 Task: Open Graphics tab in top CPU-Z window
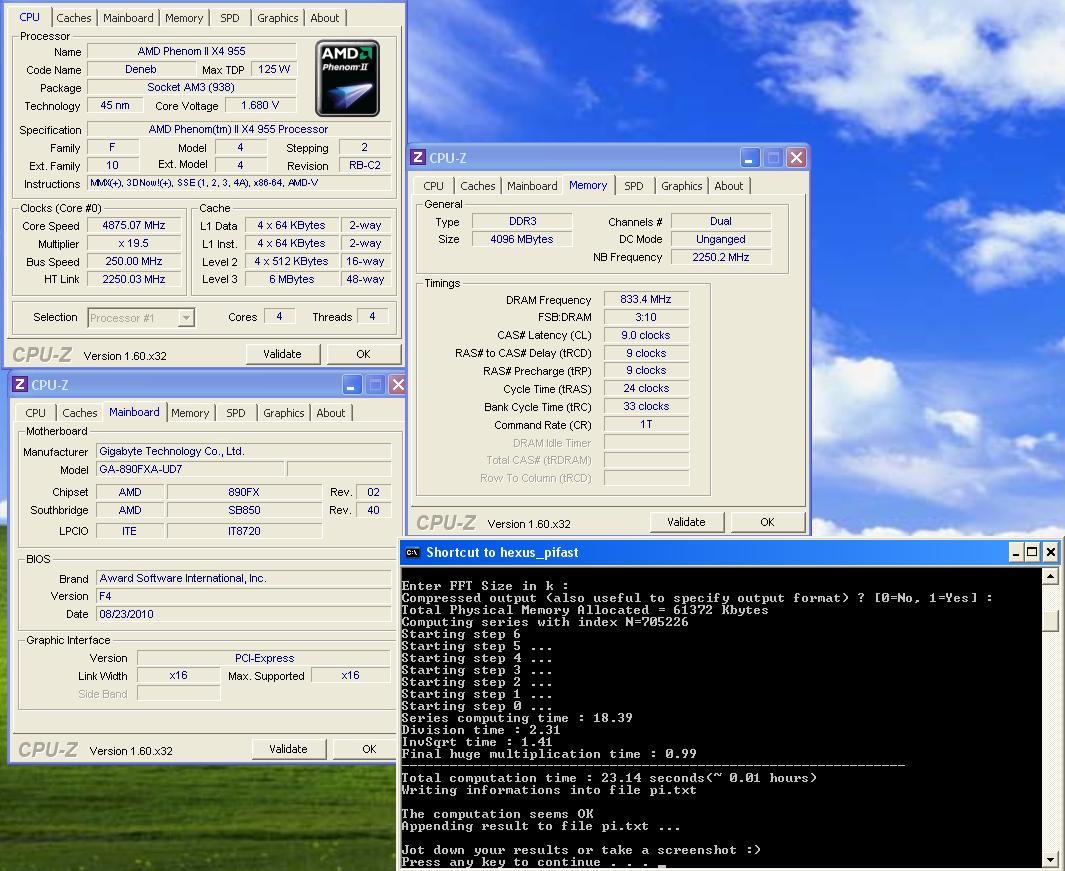pyautogui.click(x=277, y=18)
